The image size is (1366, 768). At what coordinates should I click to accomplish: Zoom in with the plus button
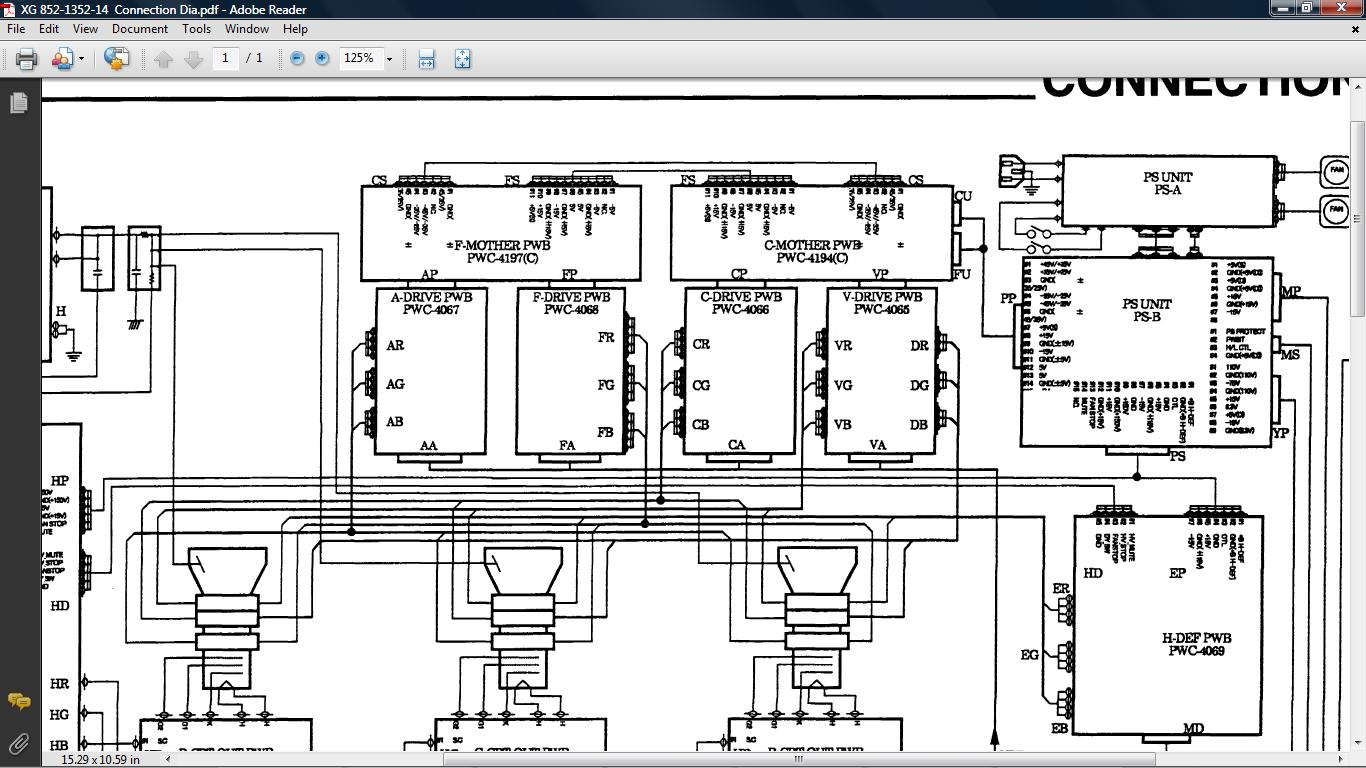click(322, 59)
